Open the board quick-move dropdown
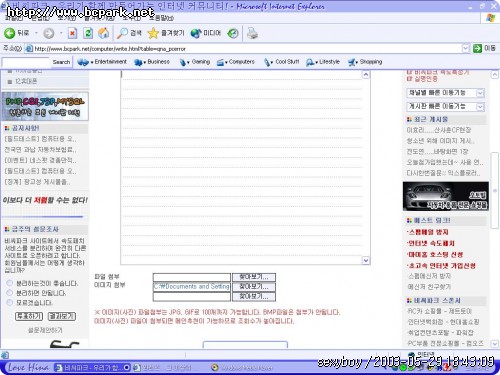The image size is (500, 375). [480, 107]
